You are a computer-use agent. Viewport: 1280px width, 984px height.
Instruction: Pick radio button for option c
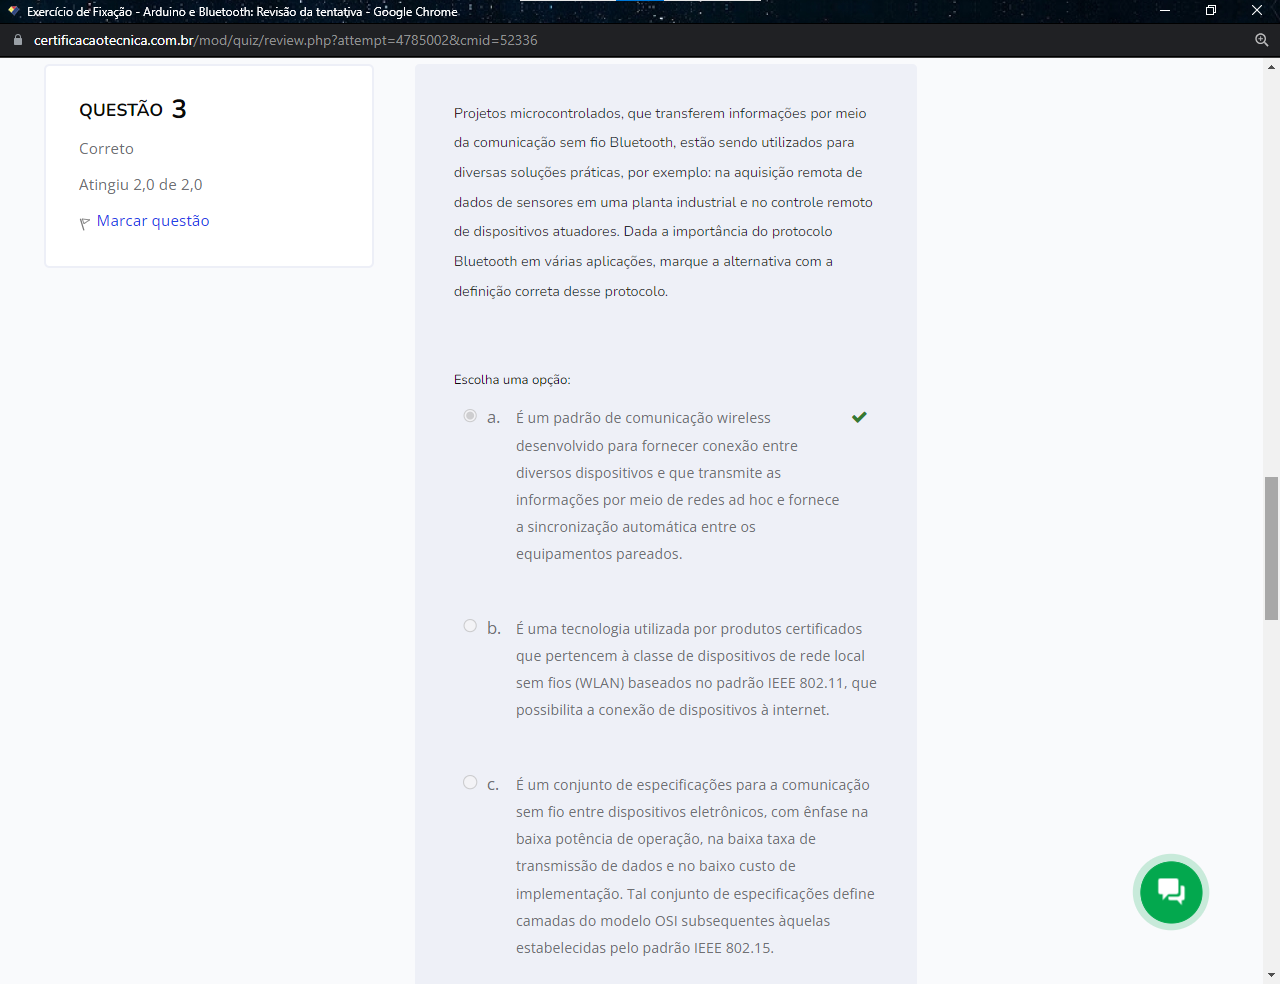(x=470, y=782)
